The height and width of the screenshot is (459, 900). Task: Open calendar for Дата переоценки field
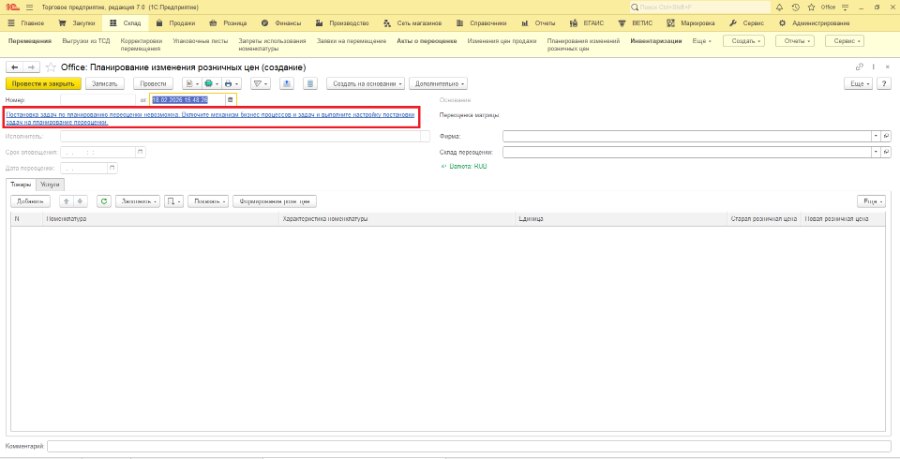pos(112,168)
